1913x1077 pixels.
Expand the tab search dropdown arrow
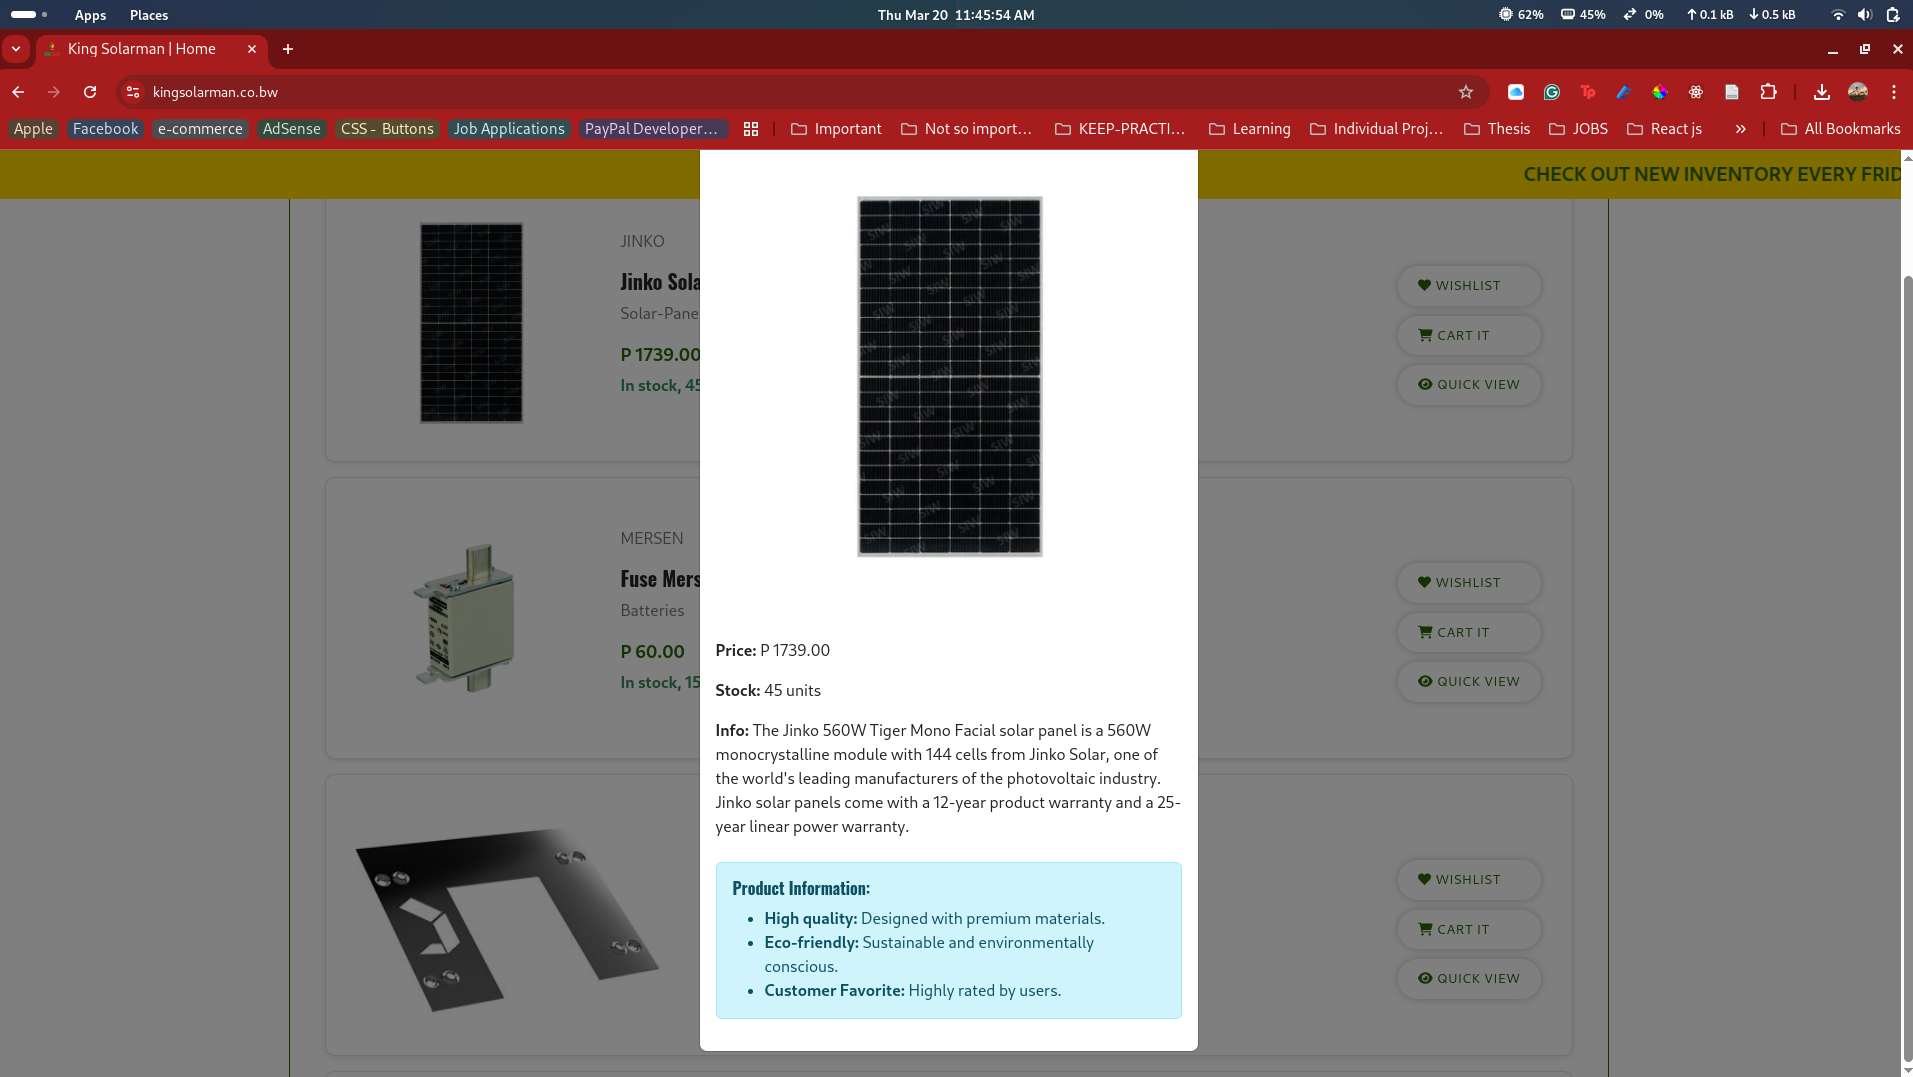(x=16, y=49)
